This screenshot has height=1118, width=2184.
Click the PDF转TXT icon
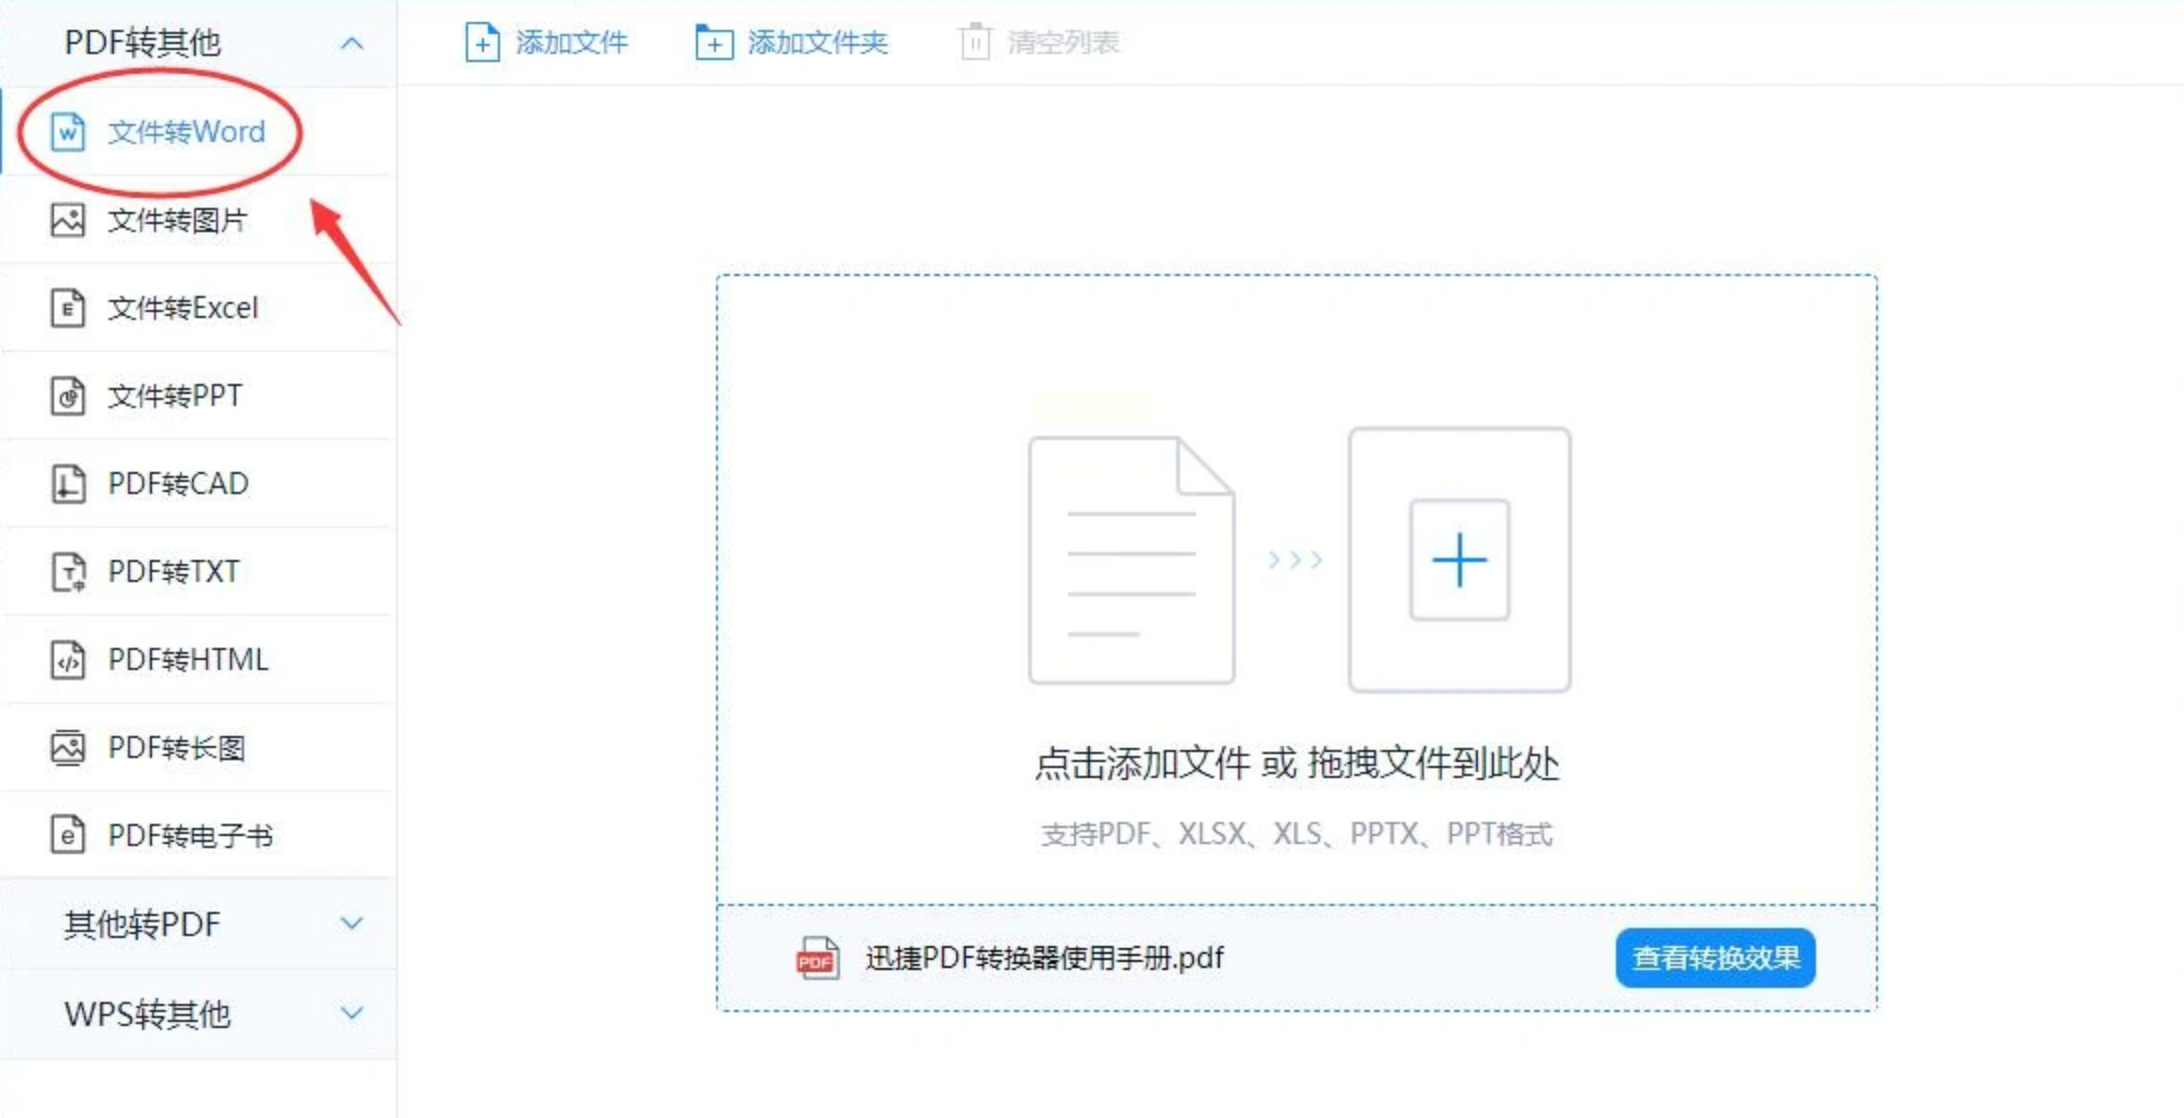tap(68, 572)
